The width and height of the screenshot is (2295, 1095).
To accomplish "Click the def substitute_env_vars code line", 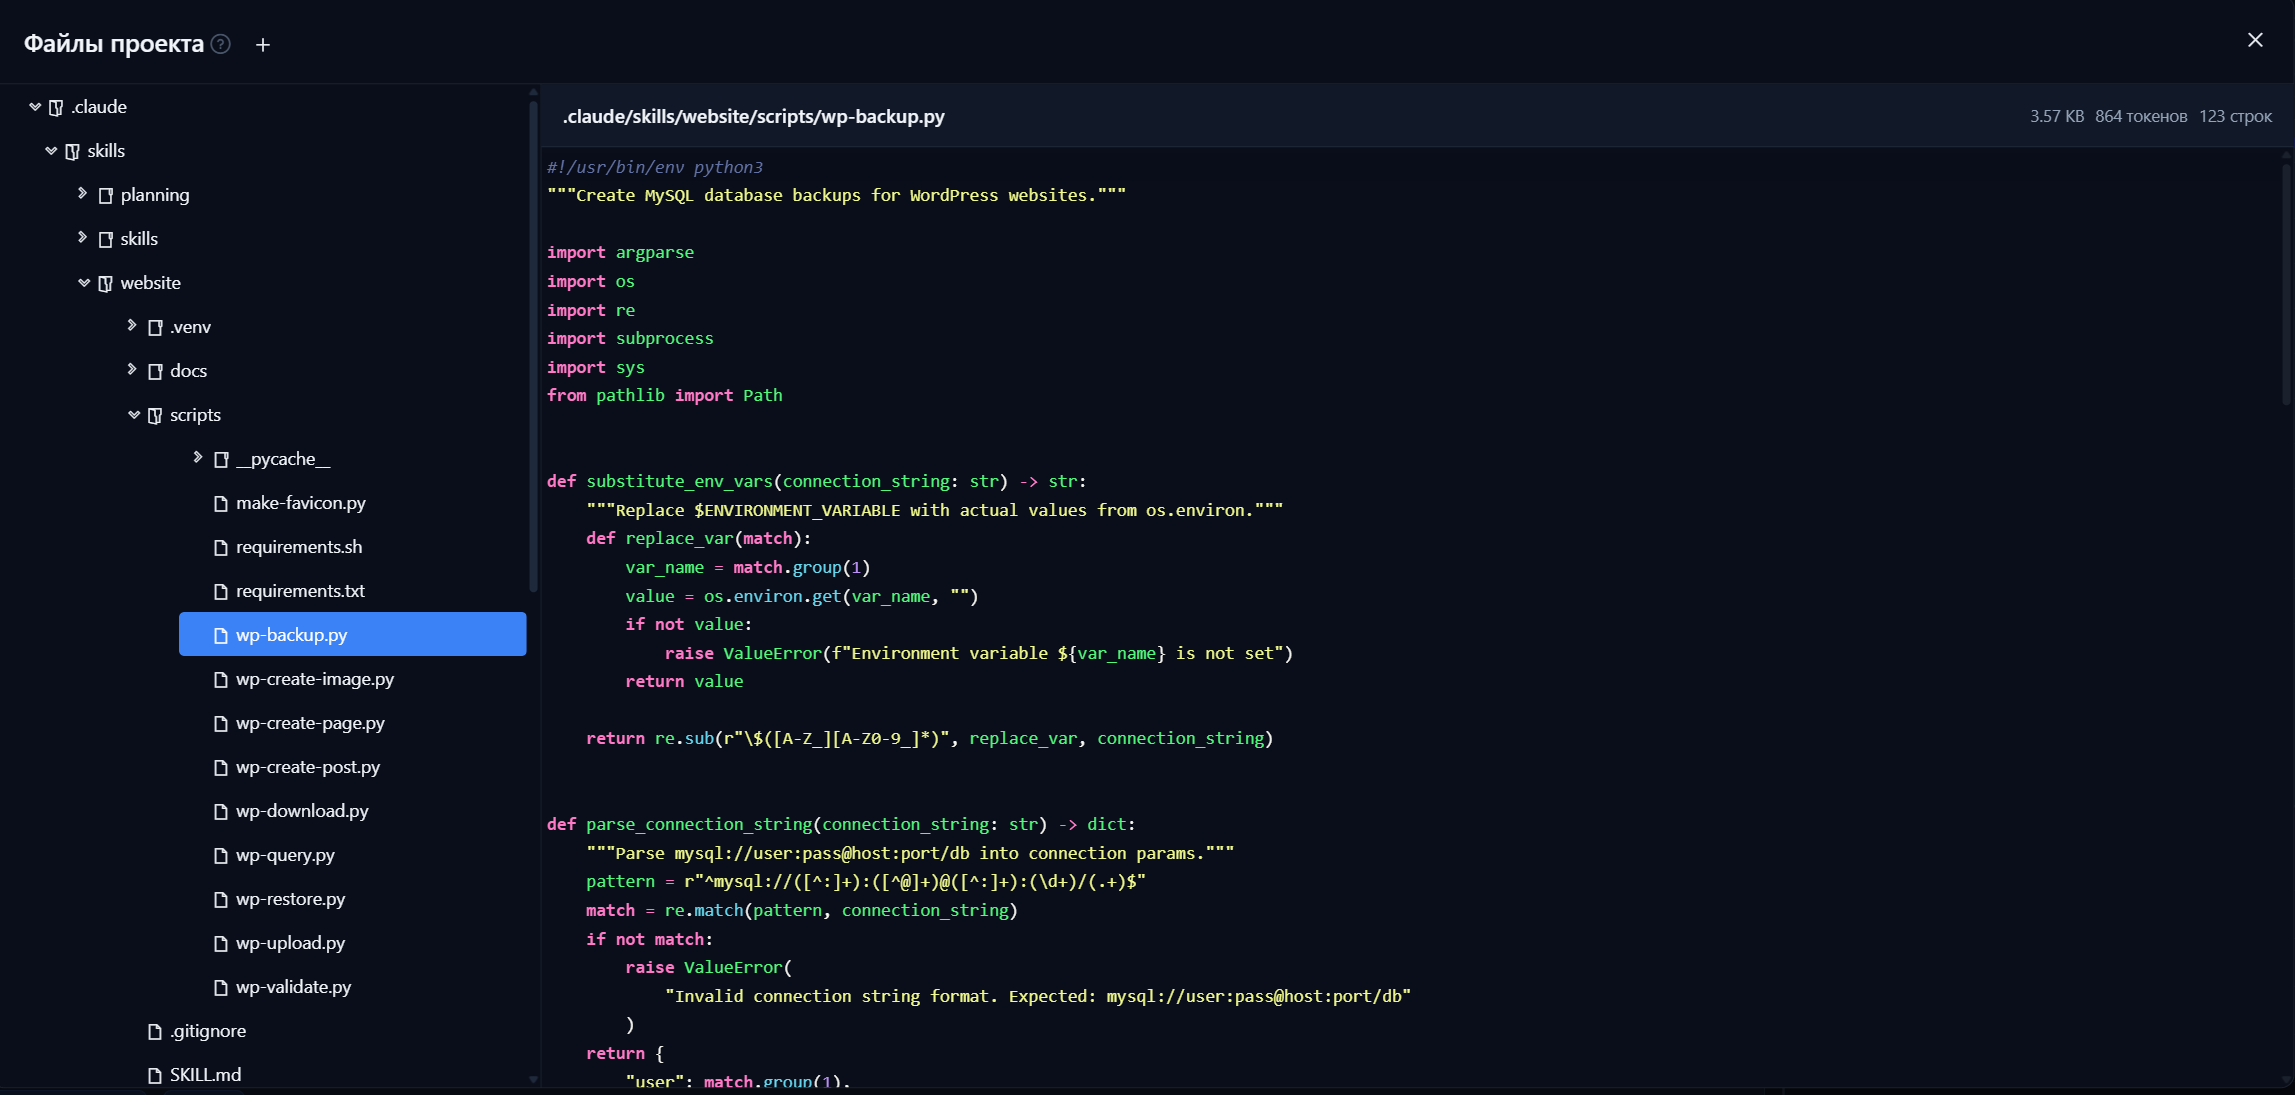I will tap(816, 481).
